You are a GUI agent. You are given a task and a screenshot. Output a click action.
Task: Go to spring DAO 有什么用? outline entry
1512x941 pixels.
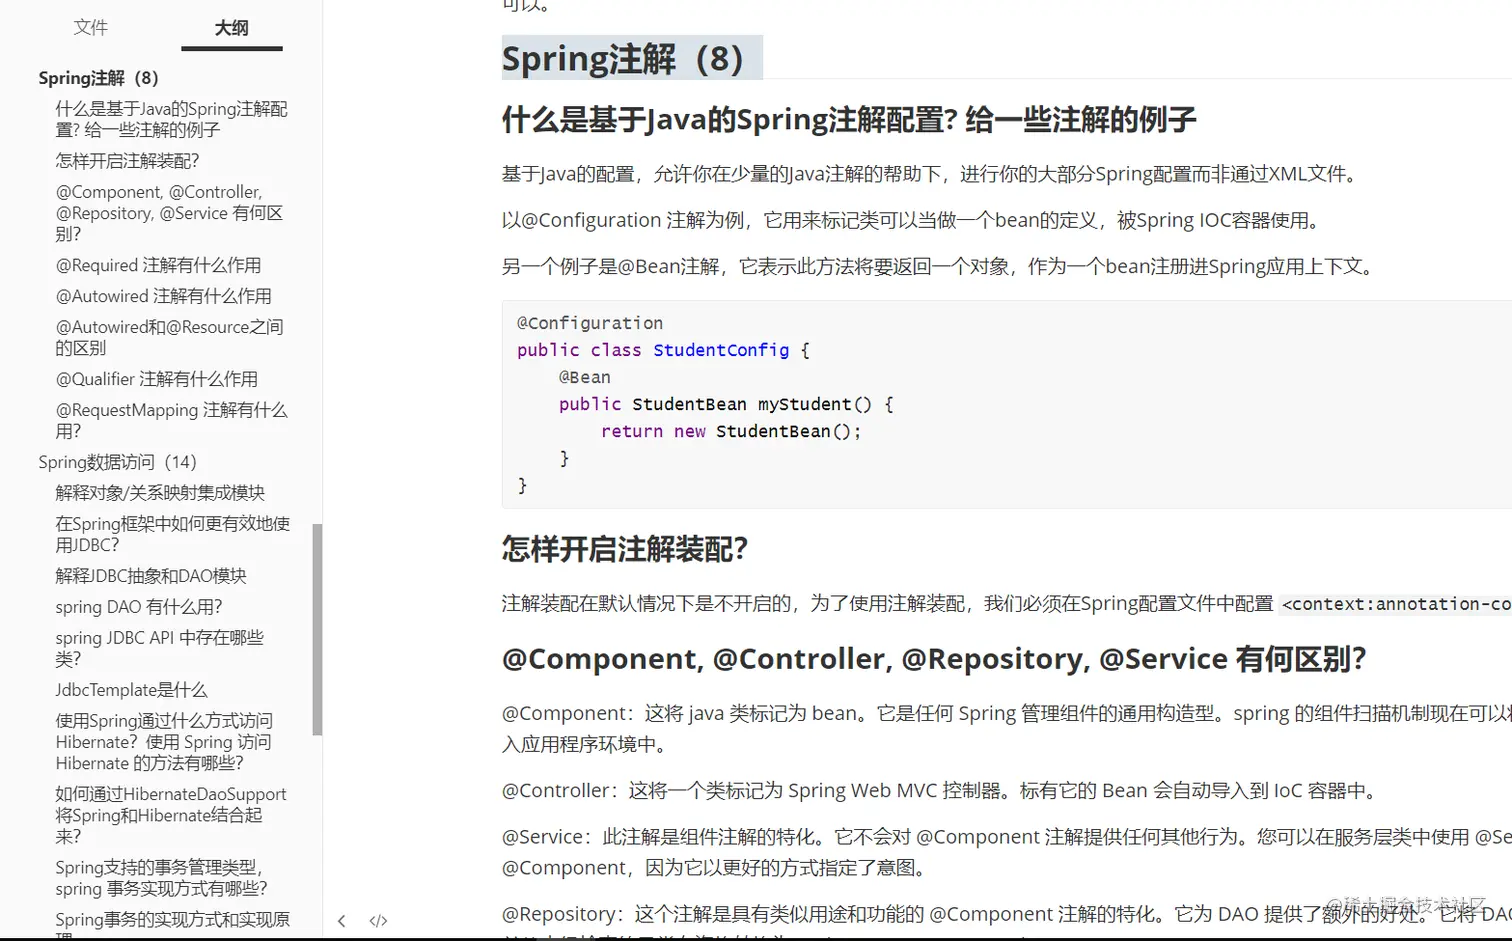139,607
